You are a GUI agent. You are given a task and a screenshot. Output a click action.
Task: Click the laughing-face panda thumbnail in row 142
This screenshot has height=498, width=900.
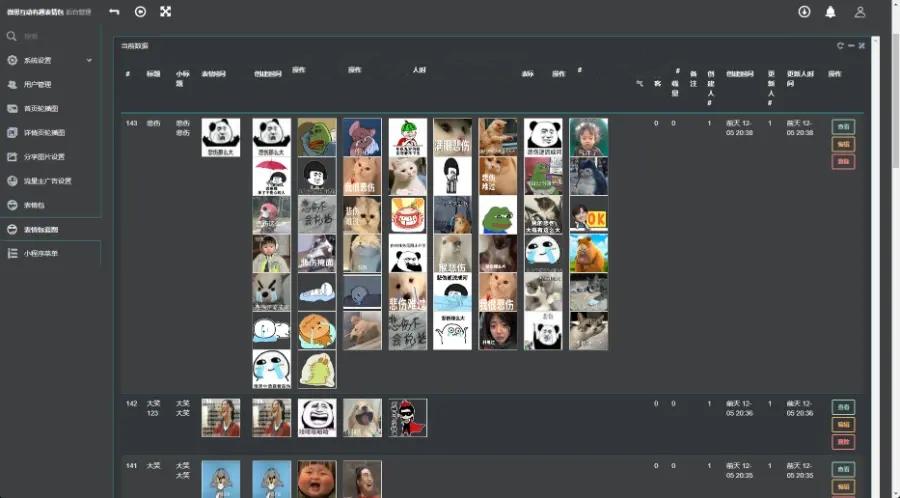tap(317, 418)
